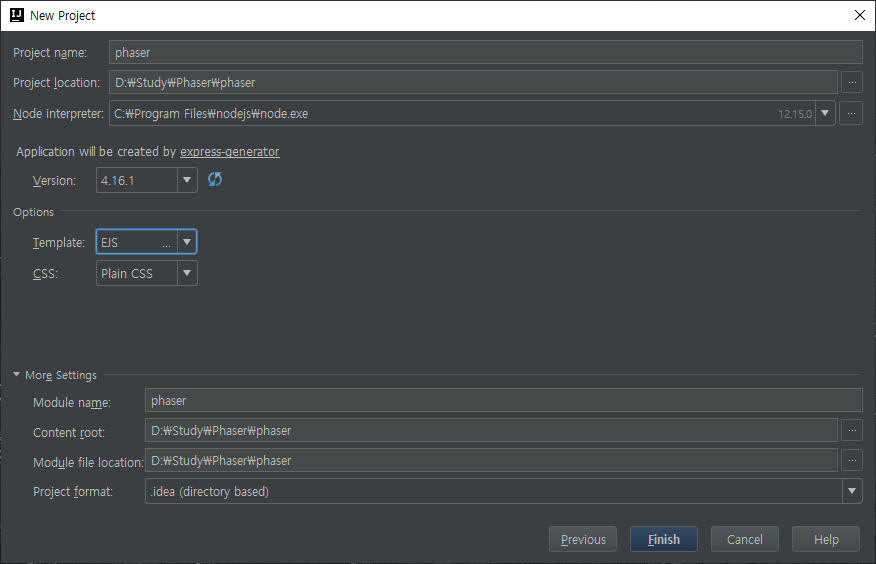The height and width of the screenshot is (564, 876).
Task: Open Help for this dialog
Action: [x=826, y=539]
